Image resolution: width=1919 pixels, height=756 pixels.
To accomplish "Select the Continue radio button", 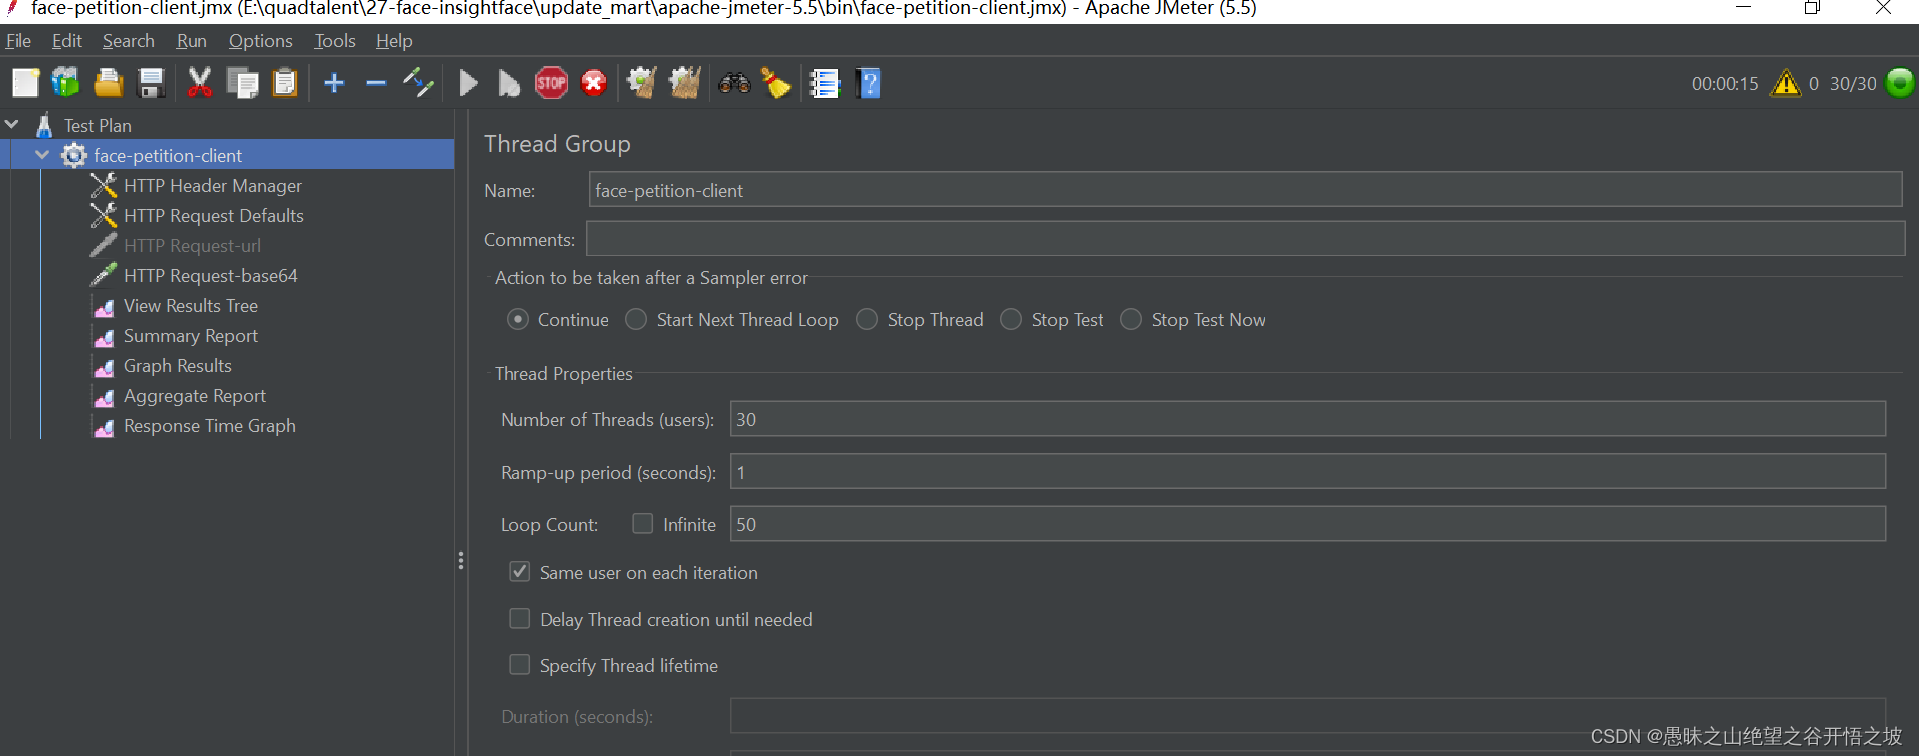I will tap(518, 320).
